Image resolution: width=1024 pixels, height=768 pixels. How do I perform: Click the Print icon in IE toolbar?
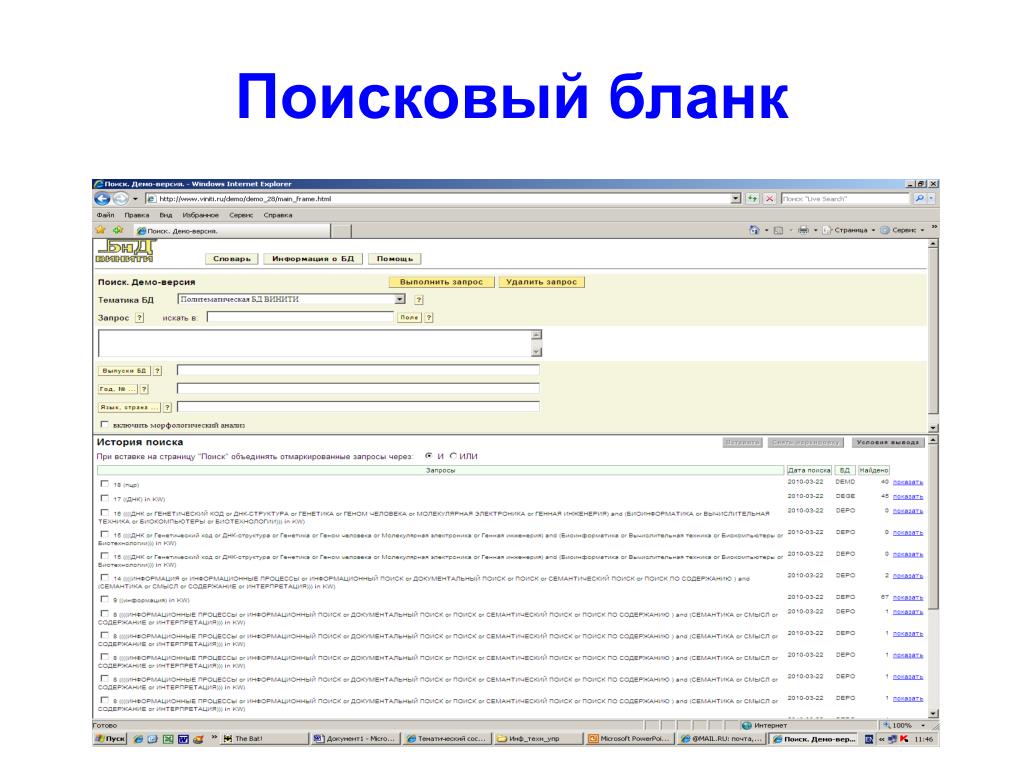coord(803,230)
